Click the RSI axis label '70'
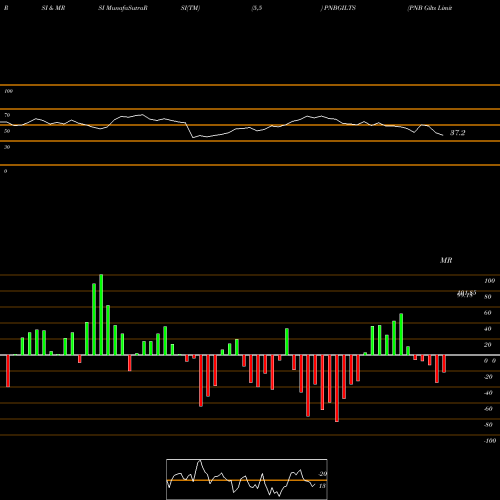500x500 pixels. [7, 115]
